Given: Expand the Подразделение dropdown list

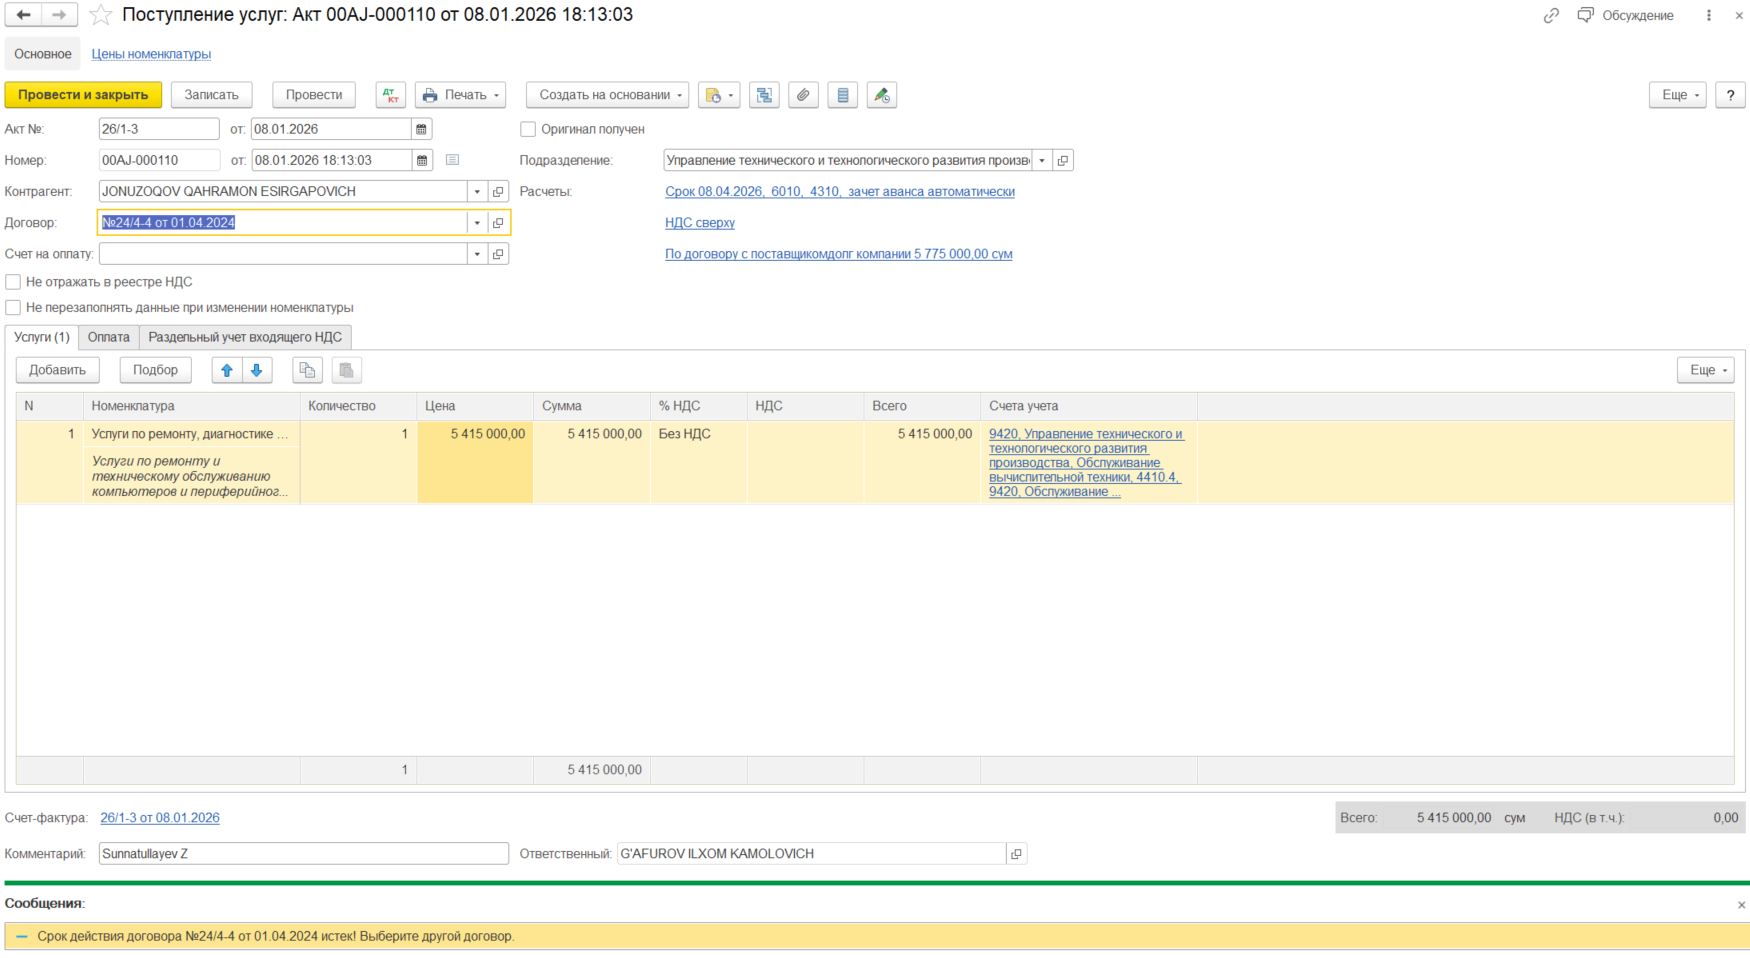Looking at the screenshot, I should pyautogui.click(x=1042, y=160).
